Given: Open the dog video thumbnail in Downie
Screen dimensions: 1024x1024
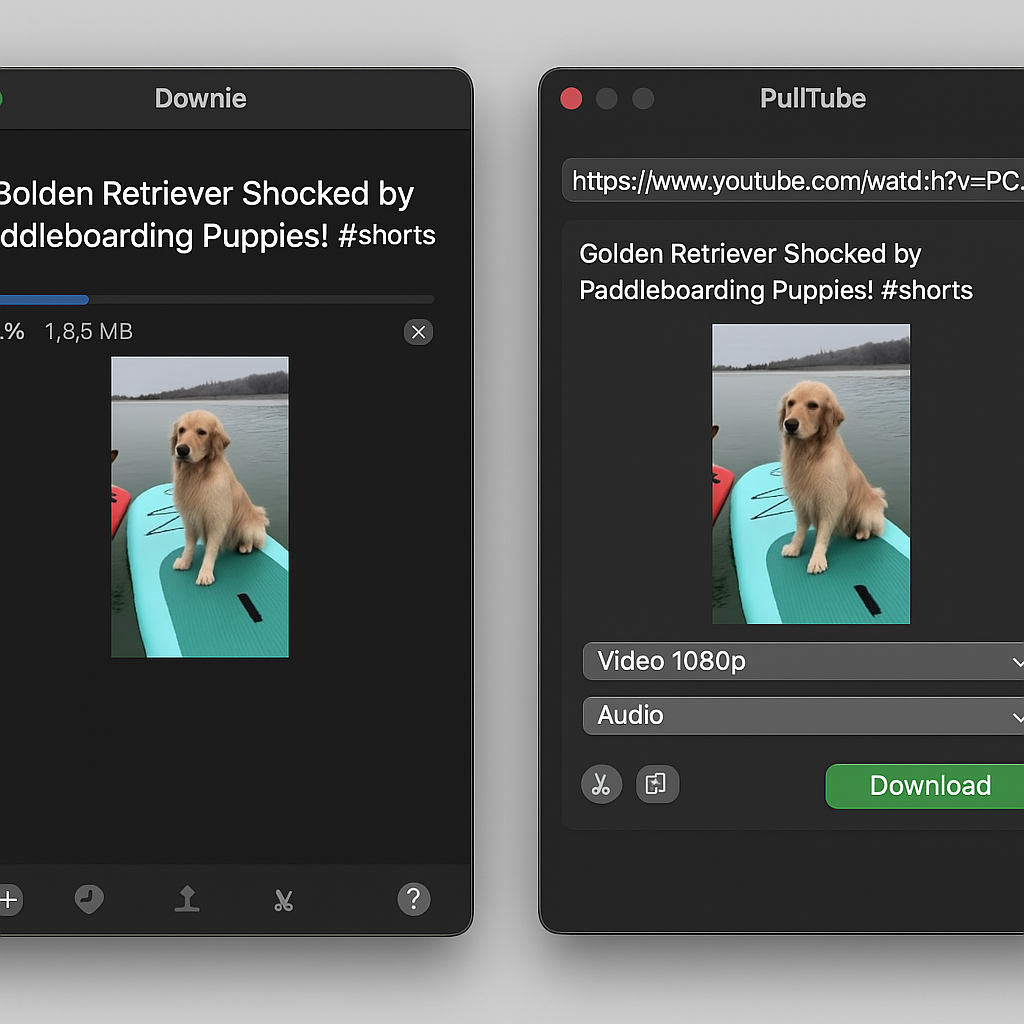Looking at the screenshot, I should click(x=200, y=507).
